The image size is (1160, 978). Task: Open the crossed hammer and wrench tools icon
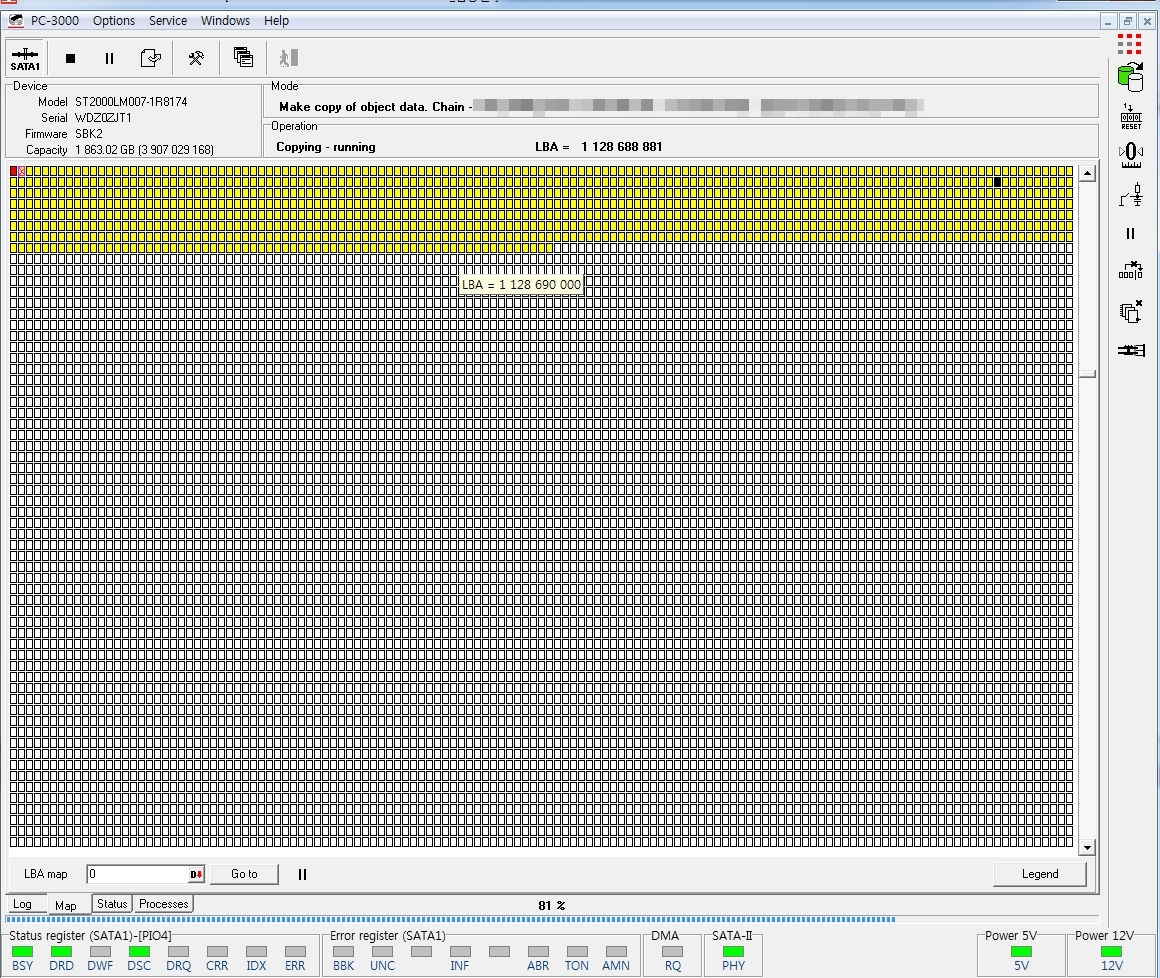coord(196,59)
